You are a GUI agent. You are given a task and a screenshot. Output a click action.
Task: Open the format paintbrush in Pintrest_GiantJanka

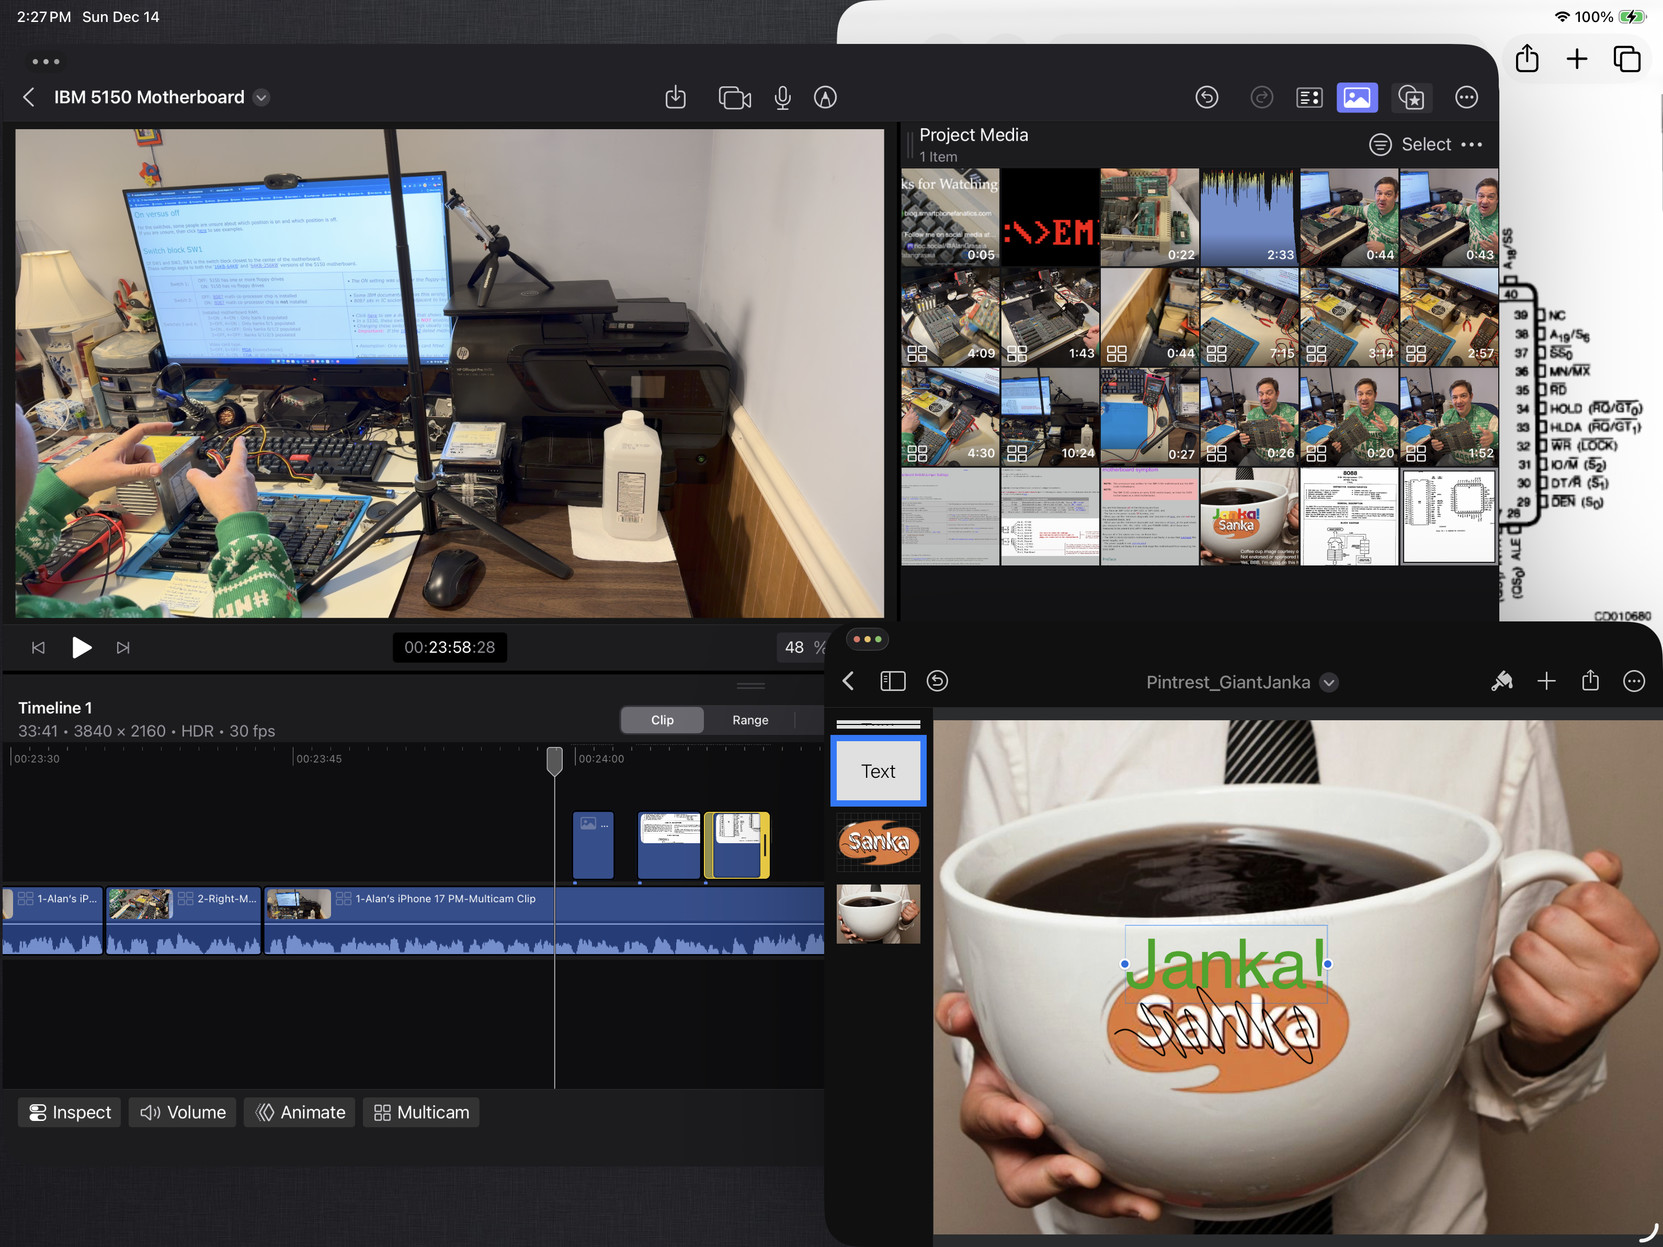(1502, 682)
